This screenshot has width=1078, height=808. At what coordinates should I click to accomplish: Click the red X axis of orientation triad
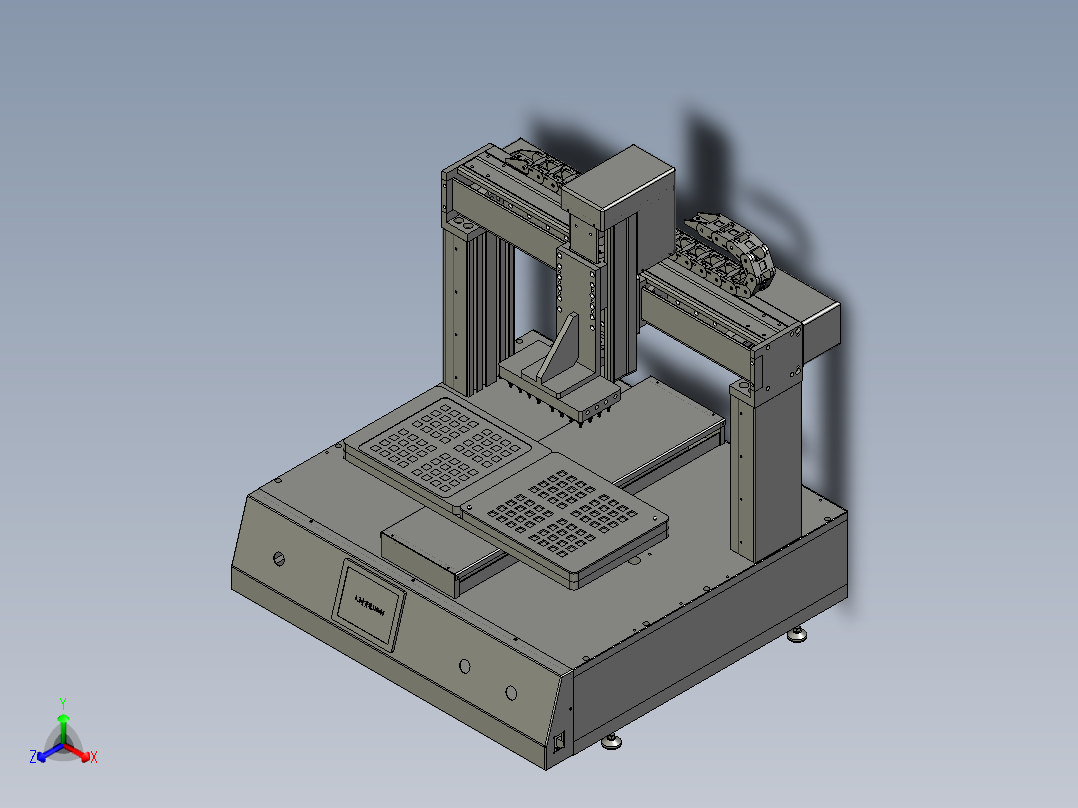click(78, 752)
